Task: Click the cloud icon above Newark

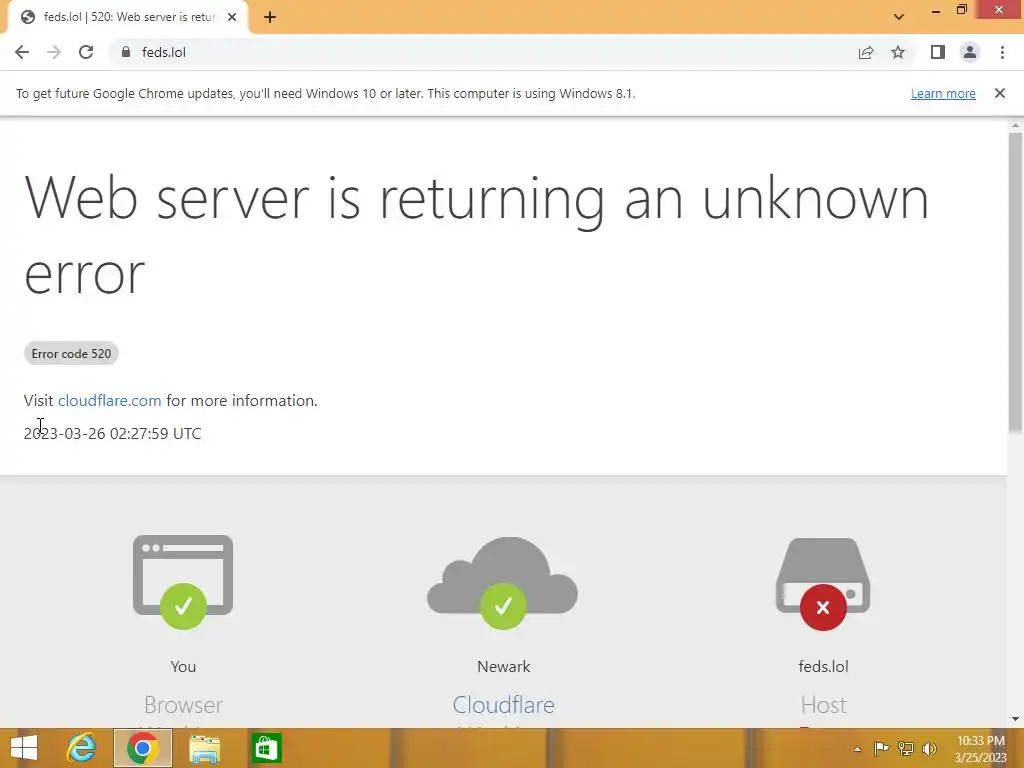Action: point(502,583)
